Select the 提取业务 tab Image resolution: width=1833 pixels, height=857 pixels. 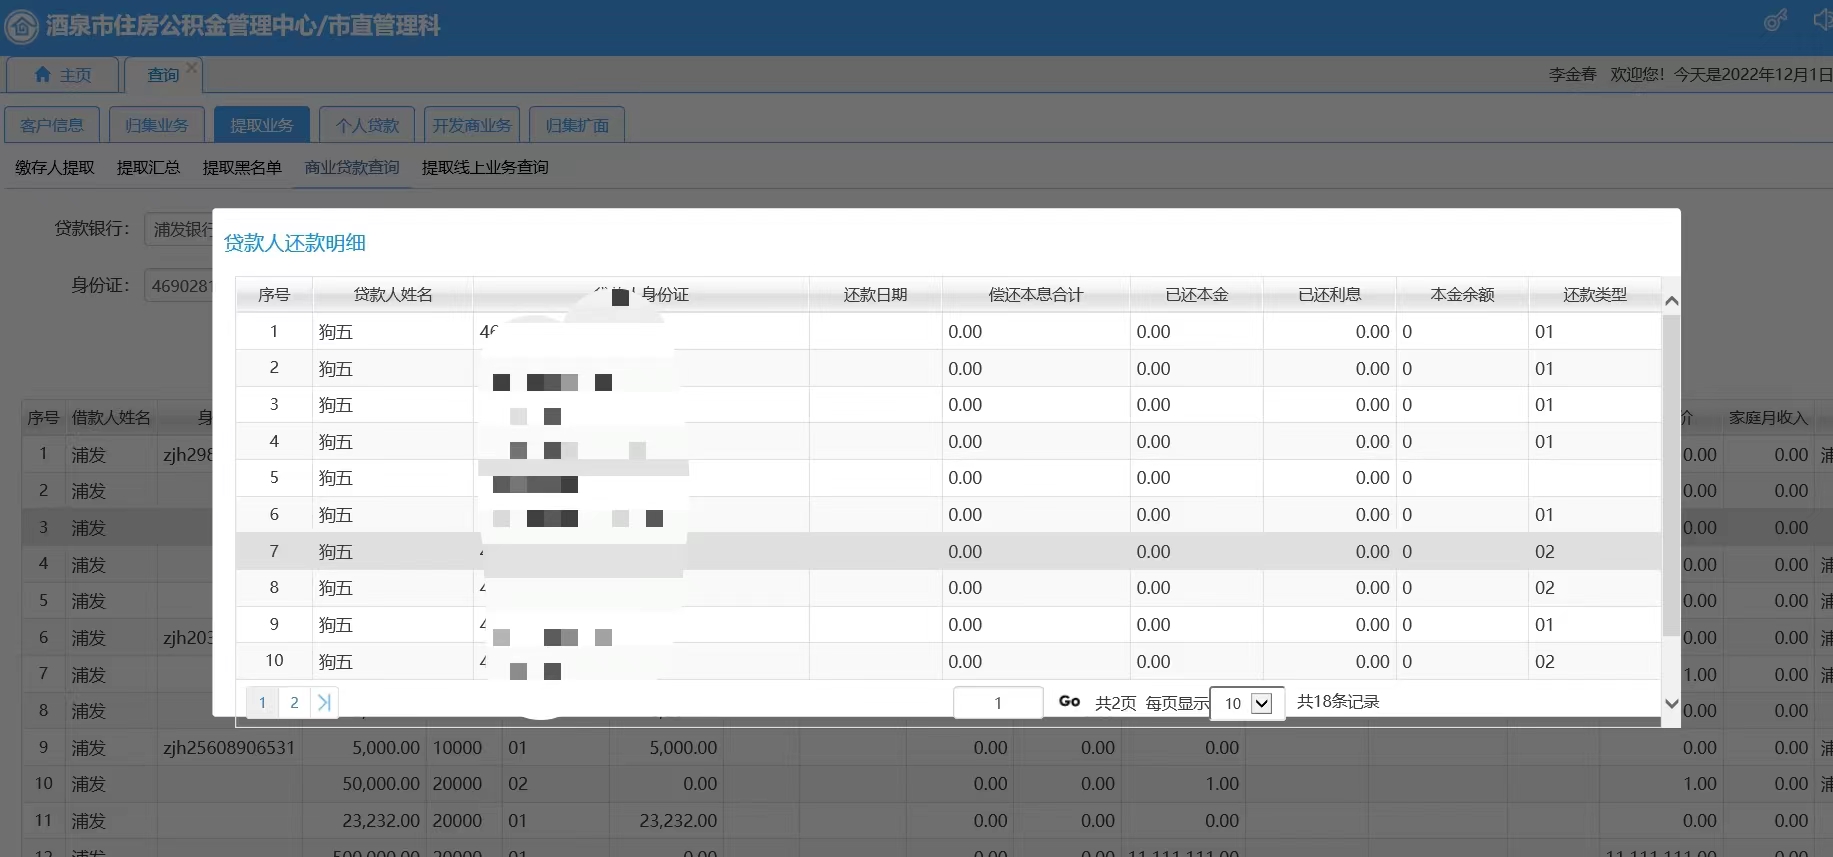(262, 125)
